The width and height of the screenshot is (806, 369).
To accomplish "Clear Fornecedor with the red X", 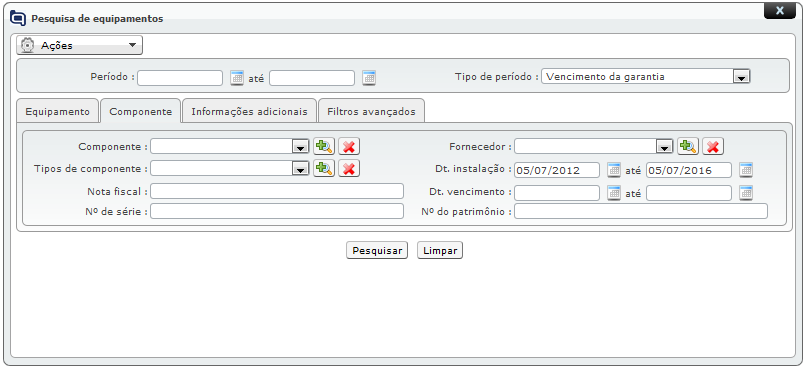I will (713, 146).
